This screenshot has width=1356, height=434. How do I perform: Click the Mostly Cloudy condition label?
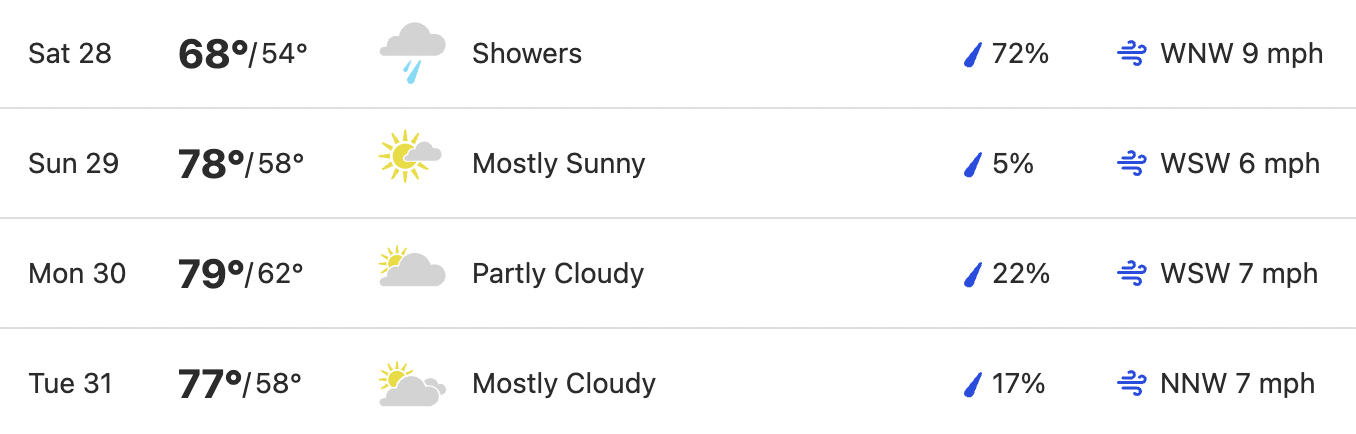point(564,384)
